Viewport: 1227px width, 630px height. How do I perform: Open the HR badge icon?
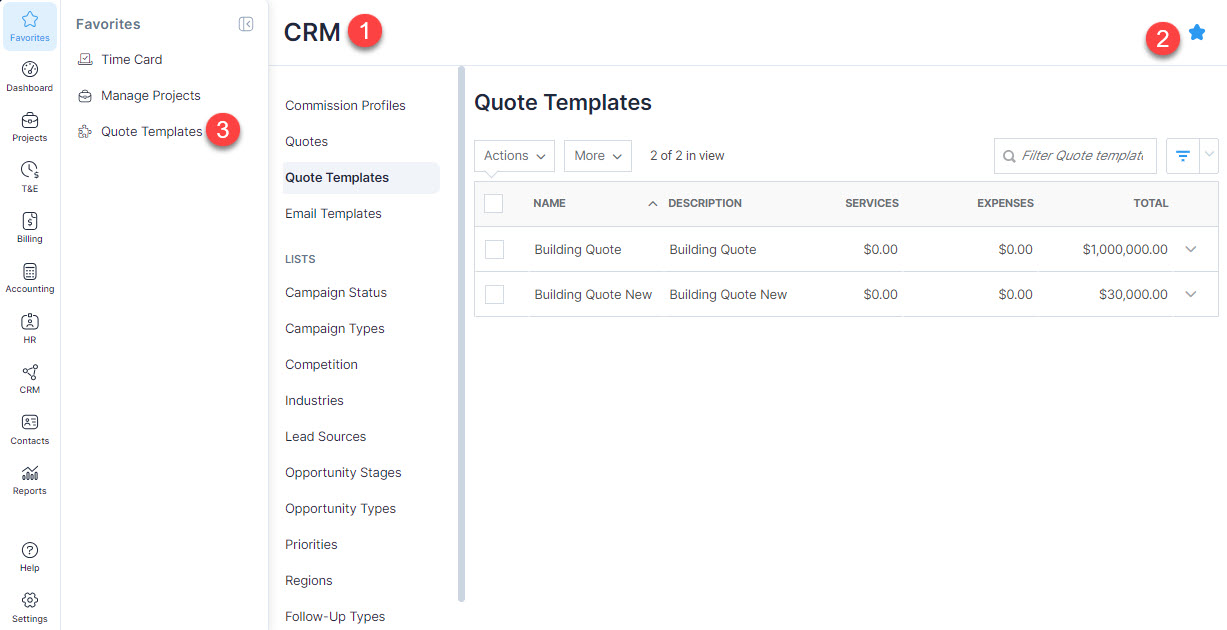click(30, 322)
